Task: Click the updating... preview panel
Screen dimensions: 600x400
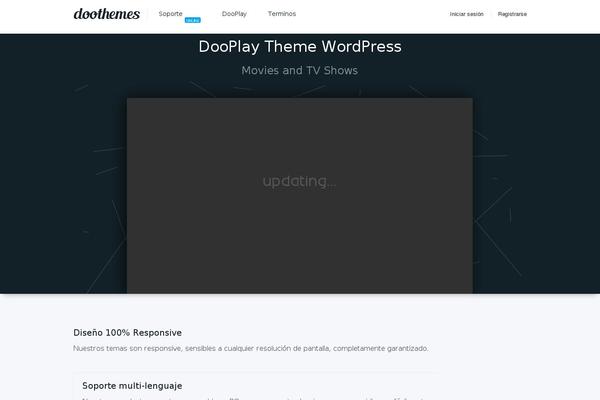Action: point(300,196)
